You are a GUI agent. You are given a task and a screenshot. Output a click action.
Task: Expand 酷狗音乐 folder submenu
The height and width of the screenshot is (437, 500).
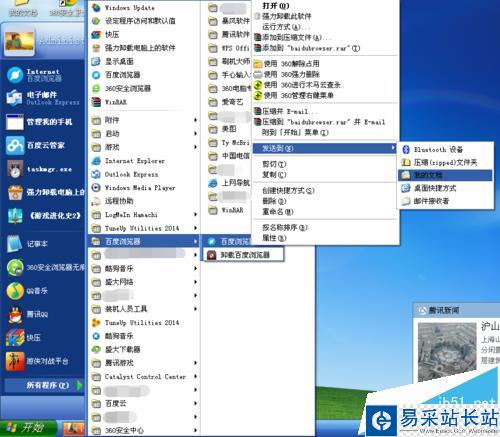pos(144,268)
